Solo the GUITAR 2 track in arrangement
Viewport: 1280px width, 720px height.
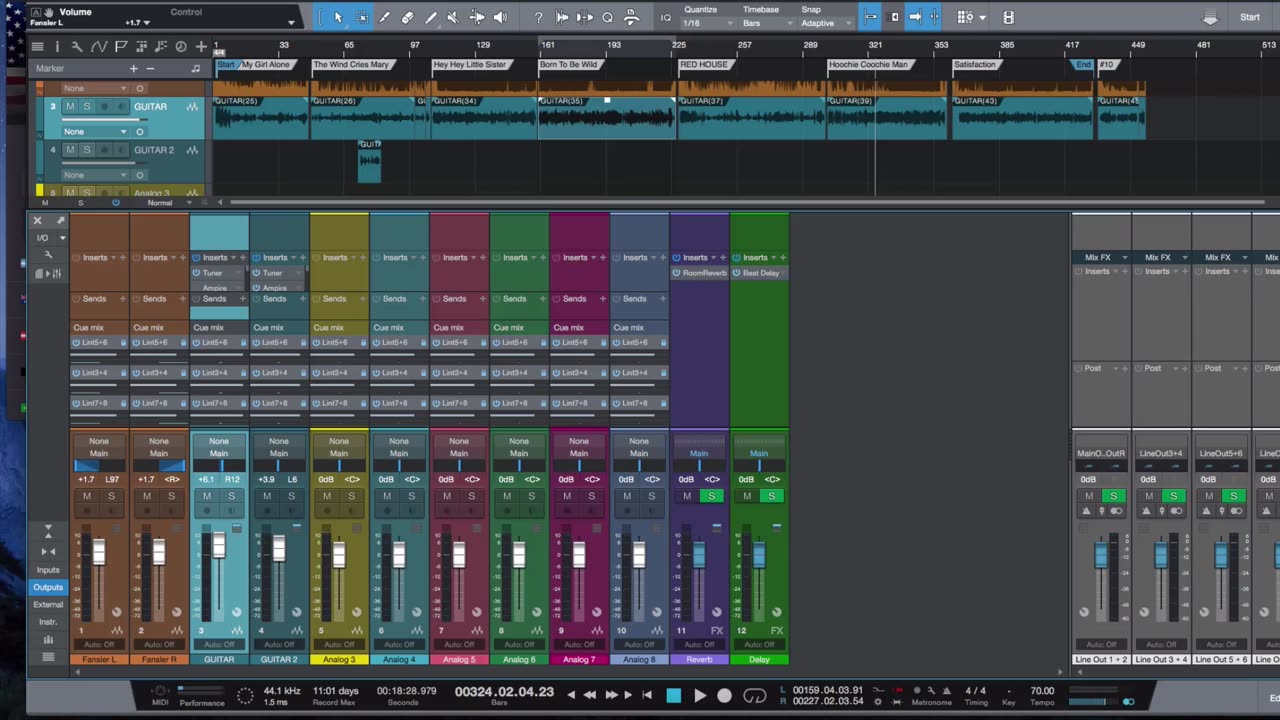[86, 150]
